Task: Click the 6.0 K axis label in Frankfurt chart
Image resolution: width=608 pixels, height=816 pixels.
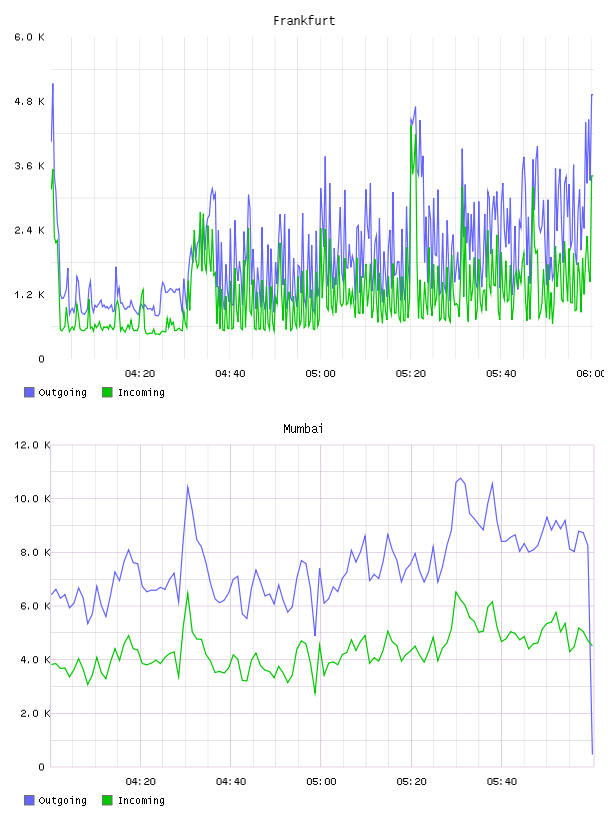Action: point(30,37)
